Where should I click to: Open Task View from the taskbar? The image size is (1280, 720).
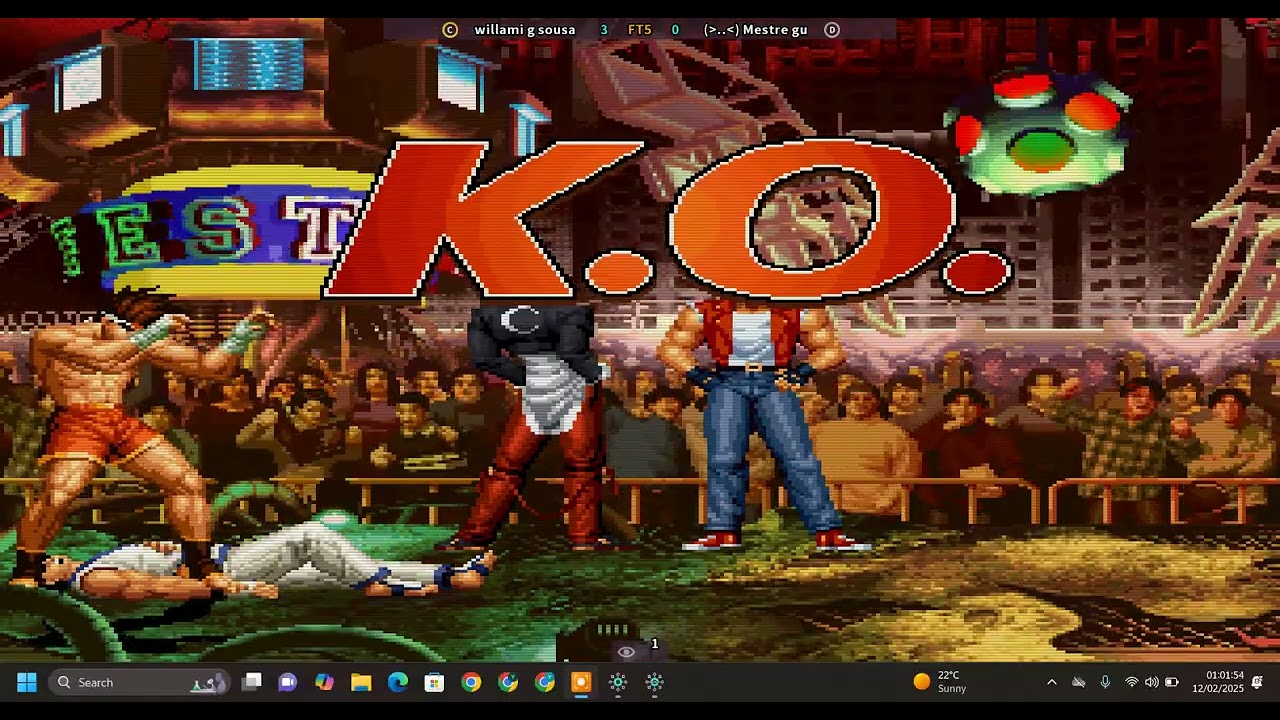[x=252, y=682]
